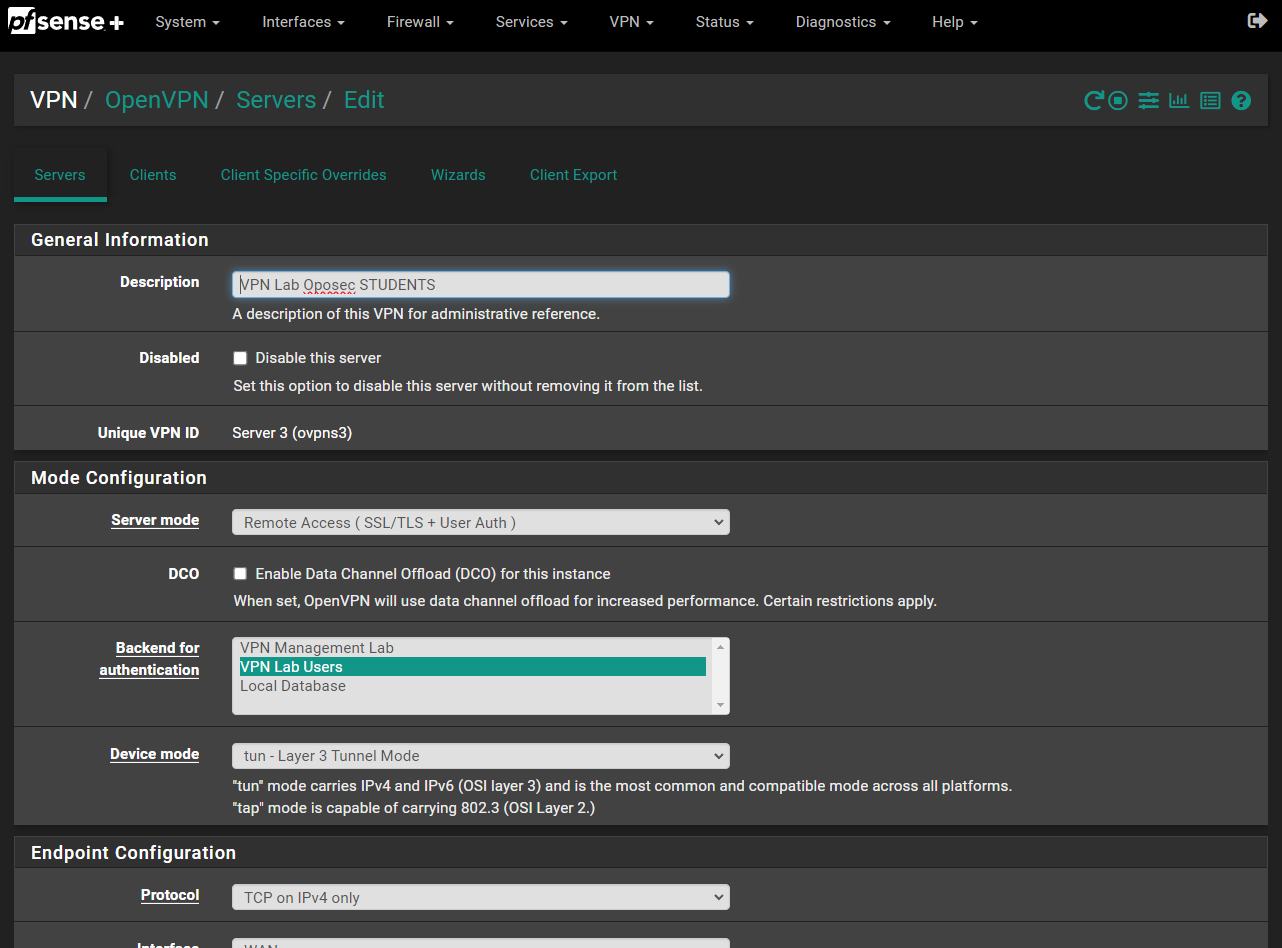Open the help question mark icon
The height and width of the screenshot is (948, 1282).
point(1241,100)
